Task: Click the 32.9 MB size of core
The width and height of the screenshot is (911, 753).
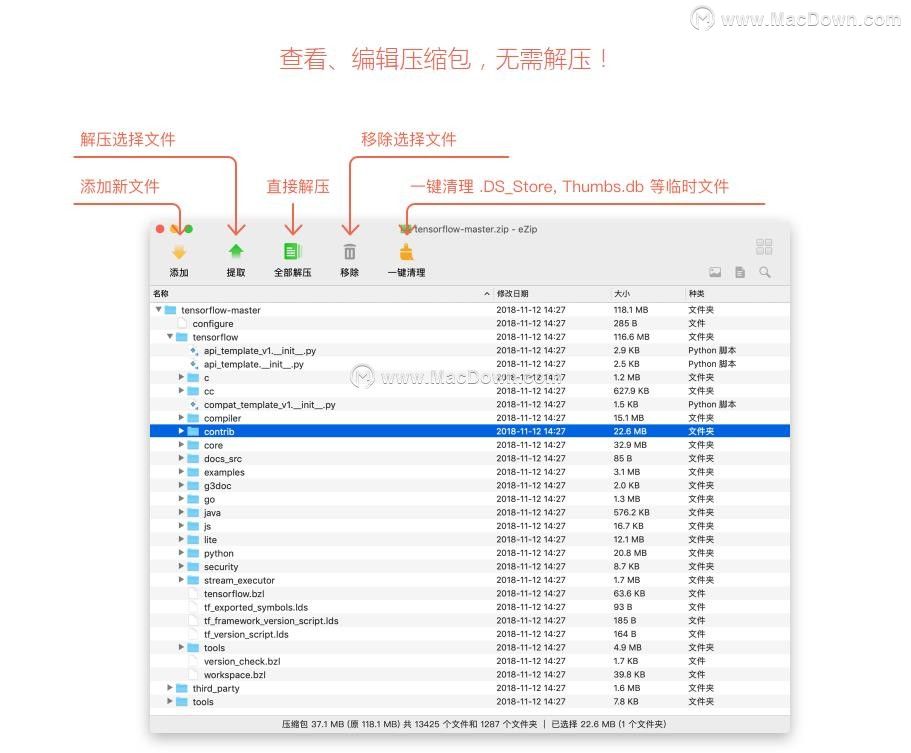Action: pyautogui.click(x=630, y=444)
